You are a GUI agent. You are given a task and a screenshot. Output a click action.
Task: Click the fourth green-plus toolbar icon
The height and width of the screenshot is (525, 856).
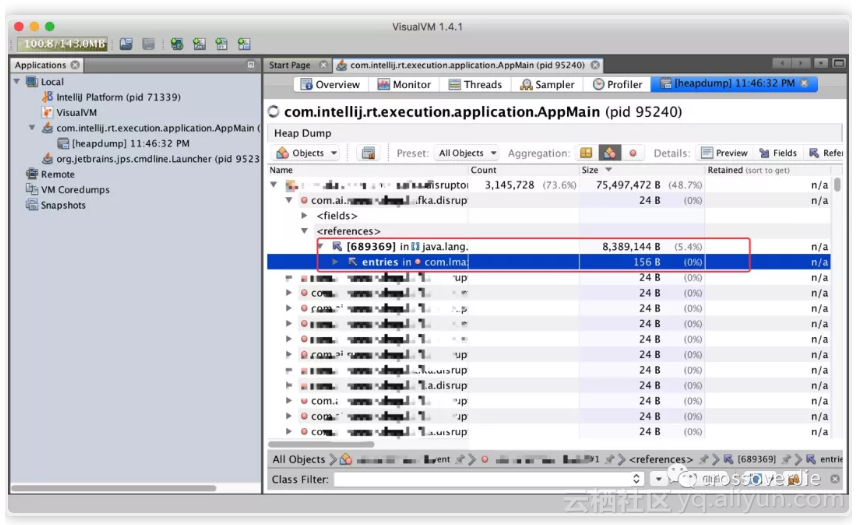pyautogui.click(x=244, y=44)
